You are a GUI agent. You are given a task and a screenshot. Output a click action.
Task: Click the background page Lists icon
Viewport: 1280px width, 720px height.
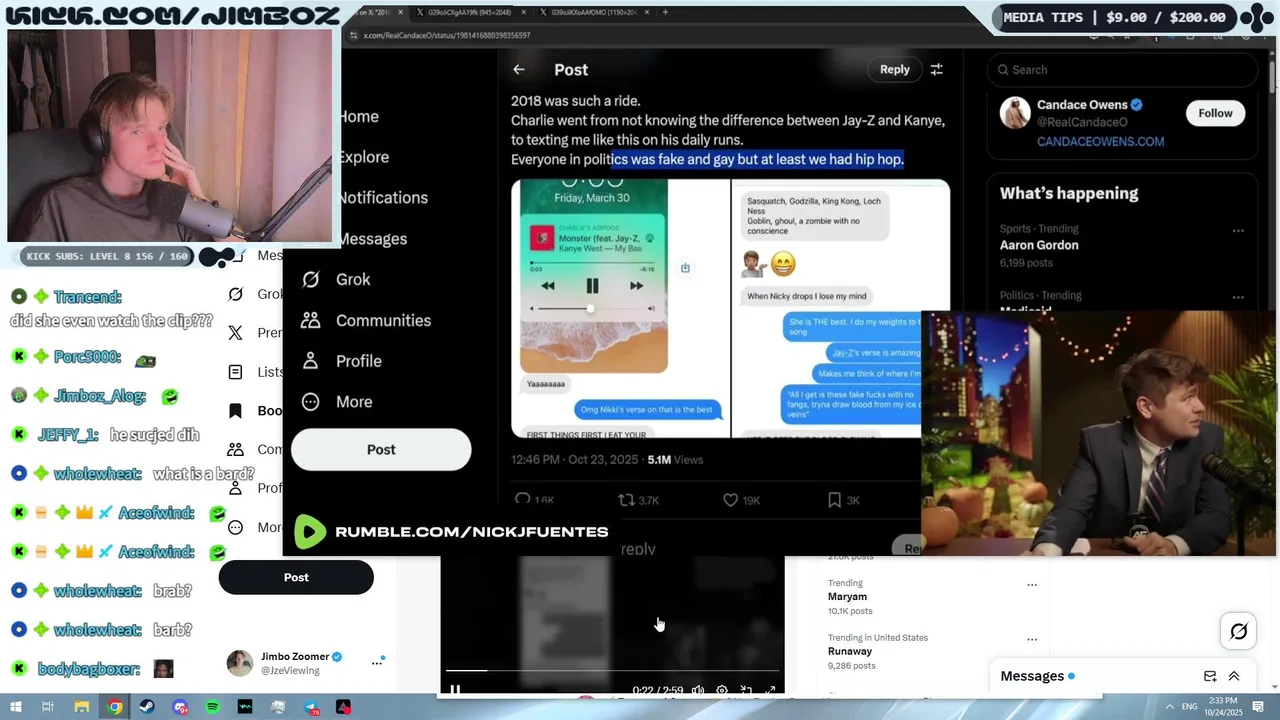click(x=236, y=372)
